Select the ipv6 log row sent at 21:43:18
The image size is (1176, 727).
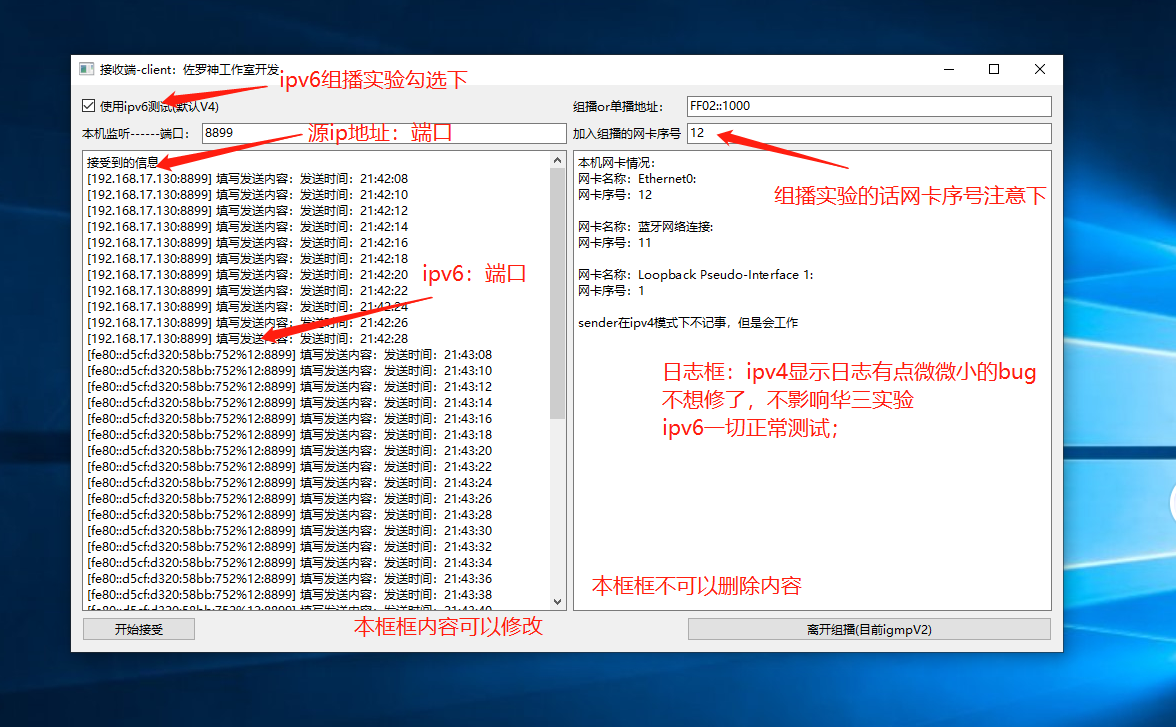[x=290, y=434]
